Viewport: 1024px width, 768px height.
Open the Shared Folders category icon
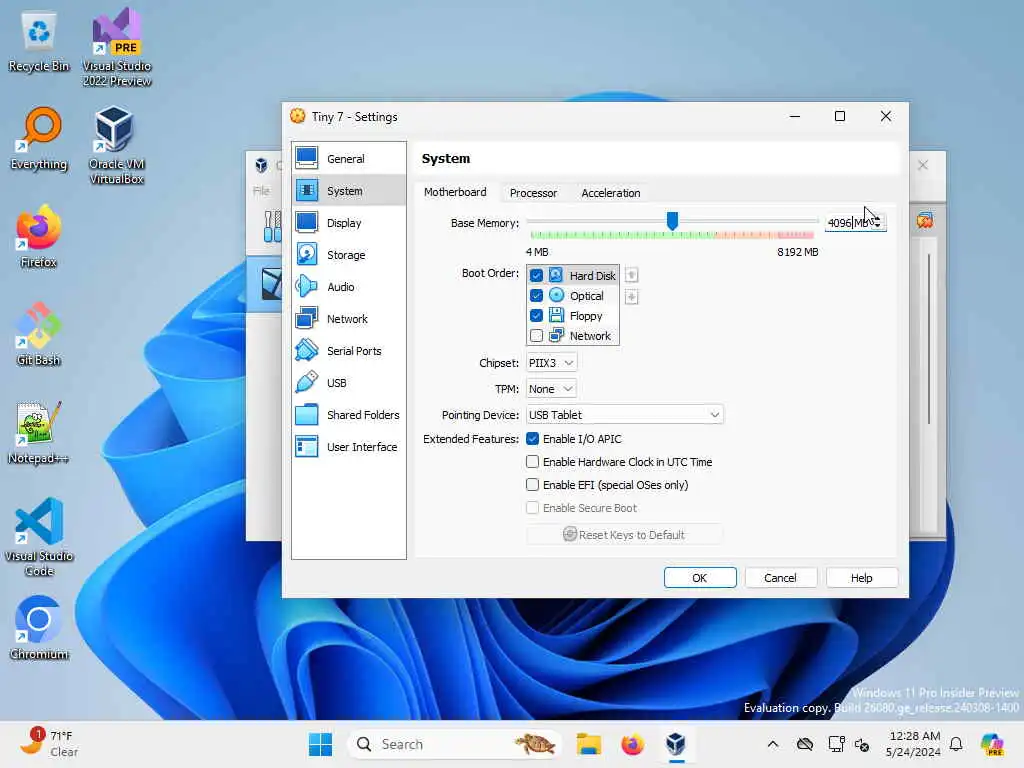[x=306, y=415]
